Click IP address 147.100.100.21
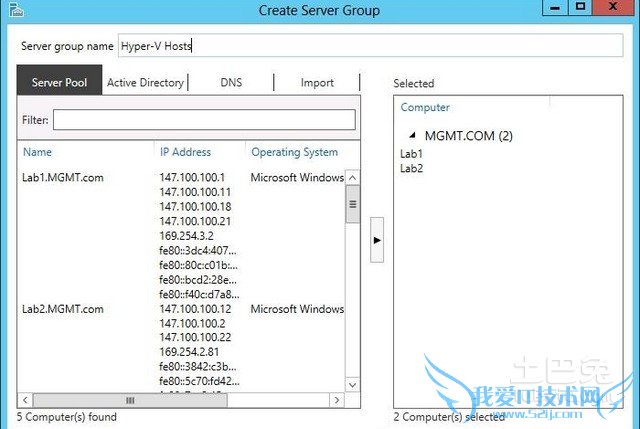The image size is (640, 429). [195, 221]
